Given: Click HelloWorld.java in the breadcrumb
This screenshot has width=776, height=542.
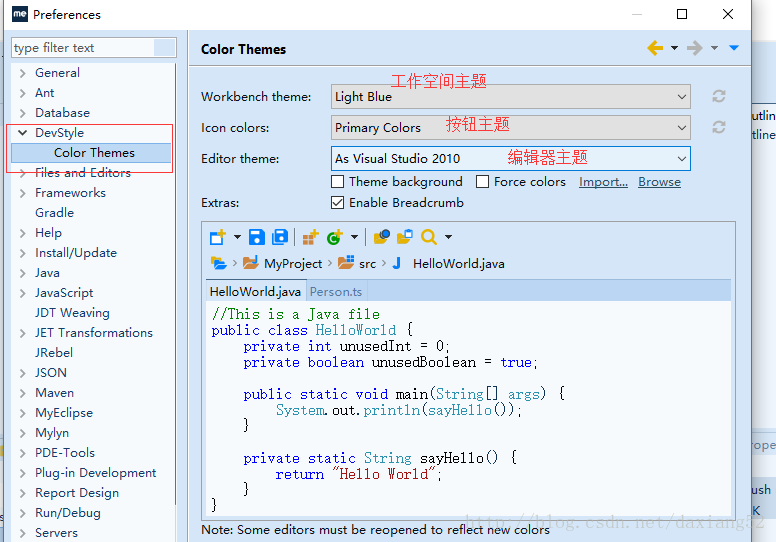Looking at the screenshot, I should pyautogui.click(x=459, y=264).
